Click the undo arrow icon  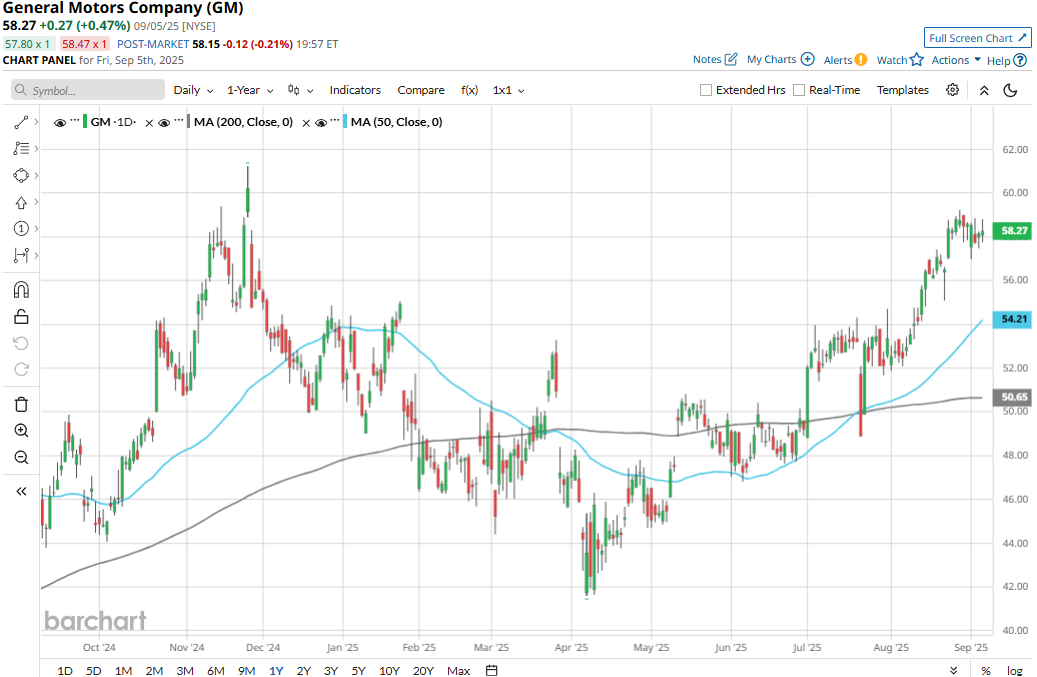[x=21, y=343]
